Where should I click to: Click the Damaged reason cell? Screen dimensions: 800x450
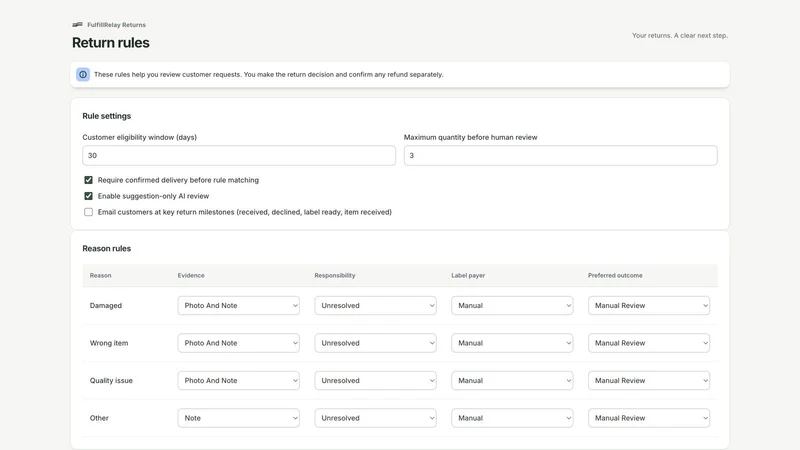[x=106, y=306]
